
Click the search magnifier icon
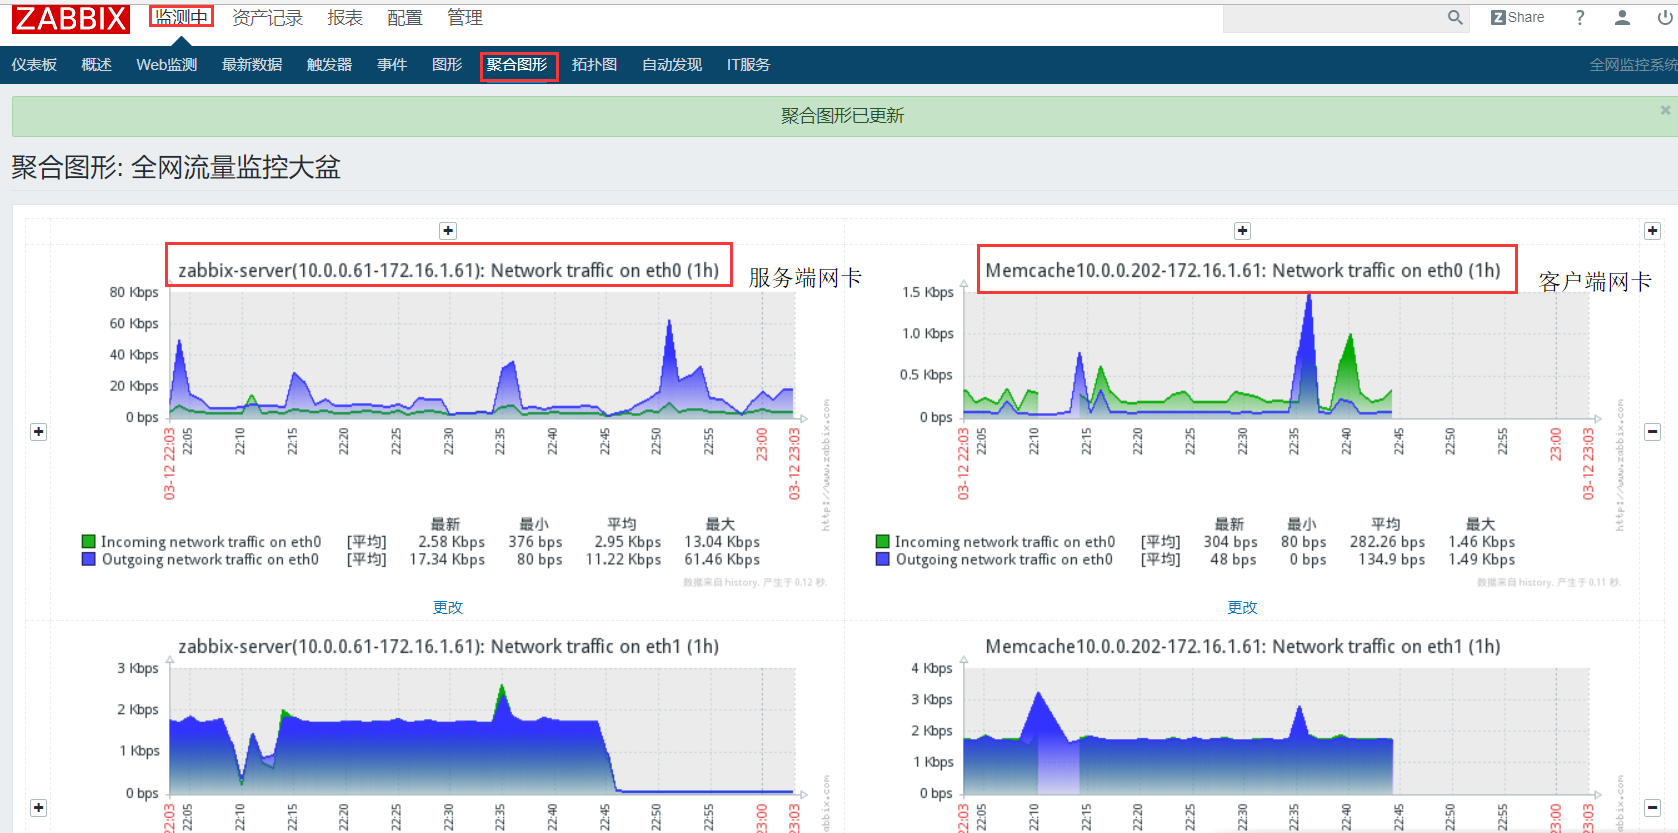[1455, 17]
